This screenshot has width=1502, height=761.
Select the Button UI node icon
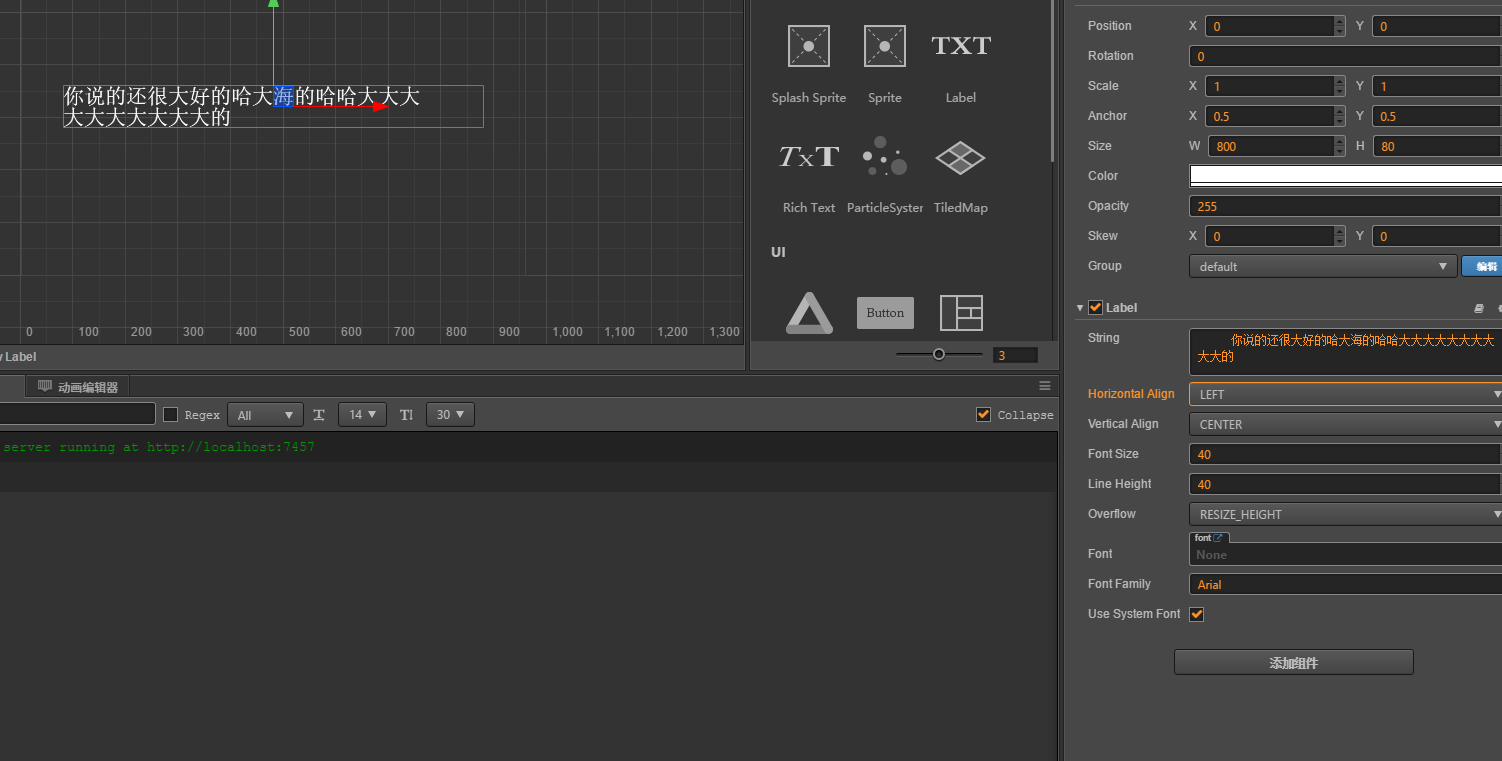tap(885, 313)
